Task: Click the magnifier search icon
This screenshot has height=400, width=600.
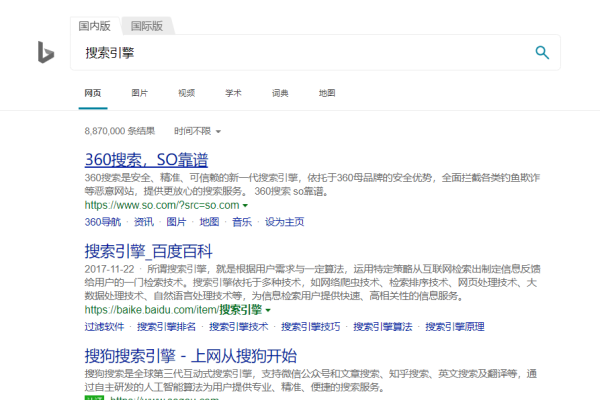Action: 542,52
